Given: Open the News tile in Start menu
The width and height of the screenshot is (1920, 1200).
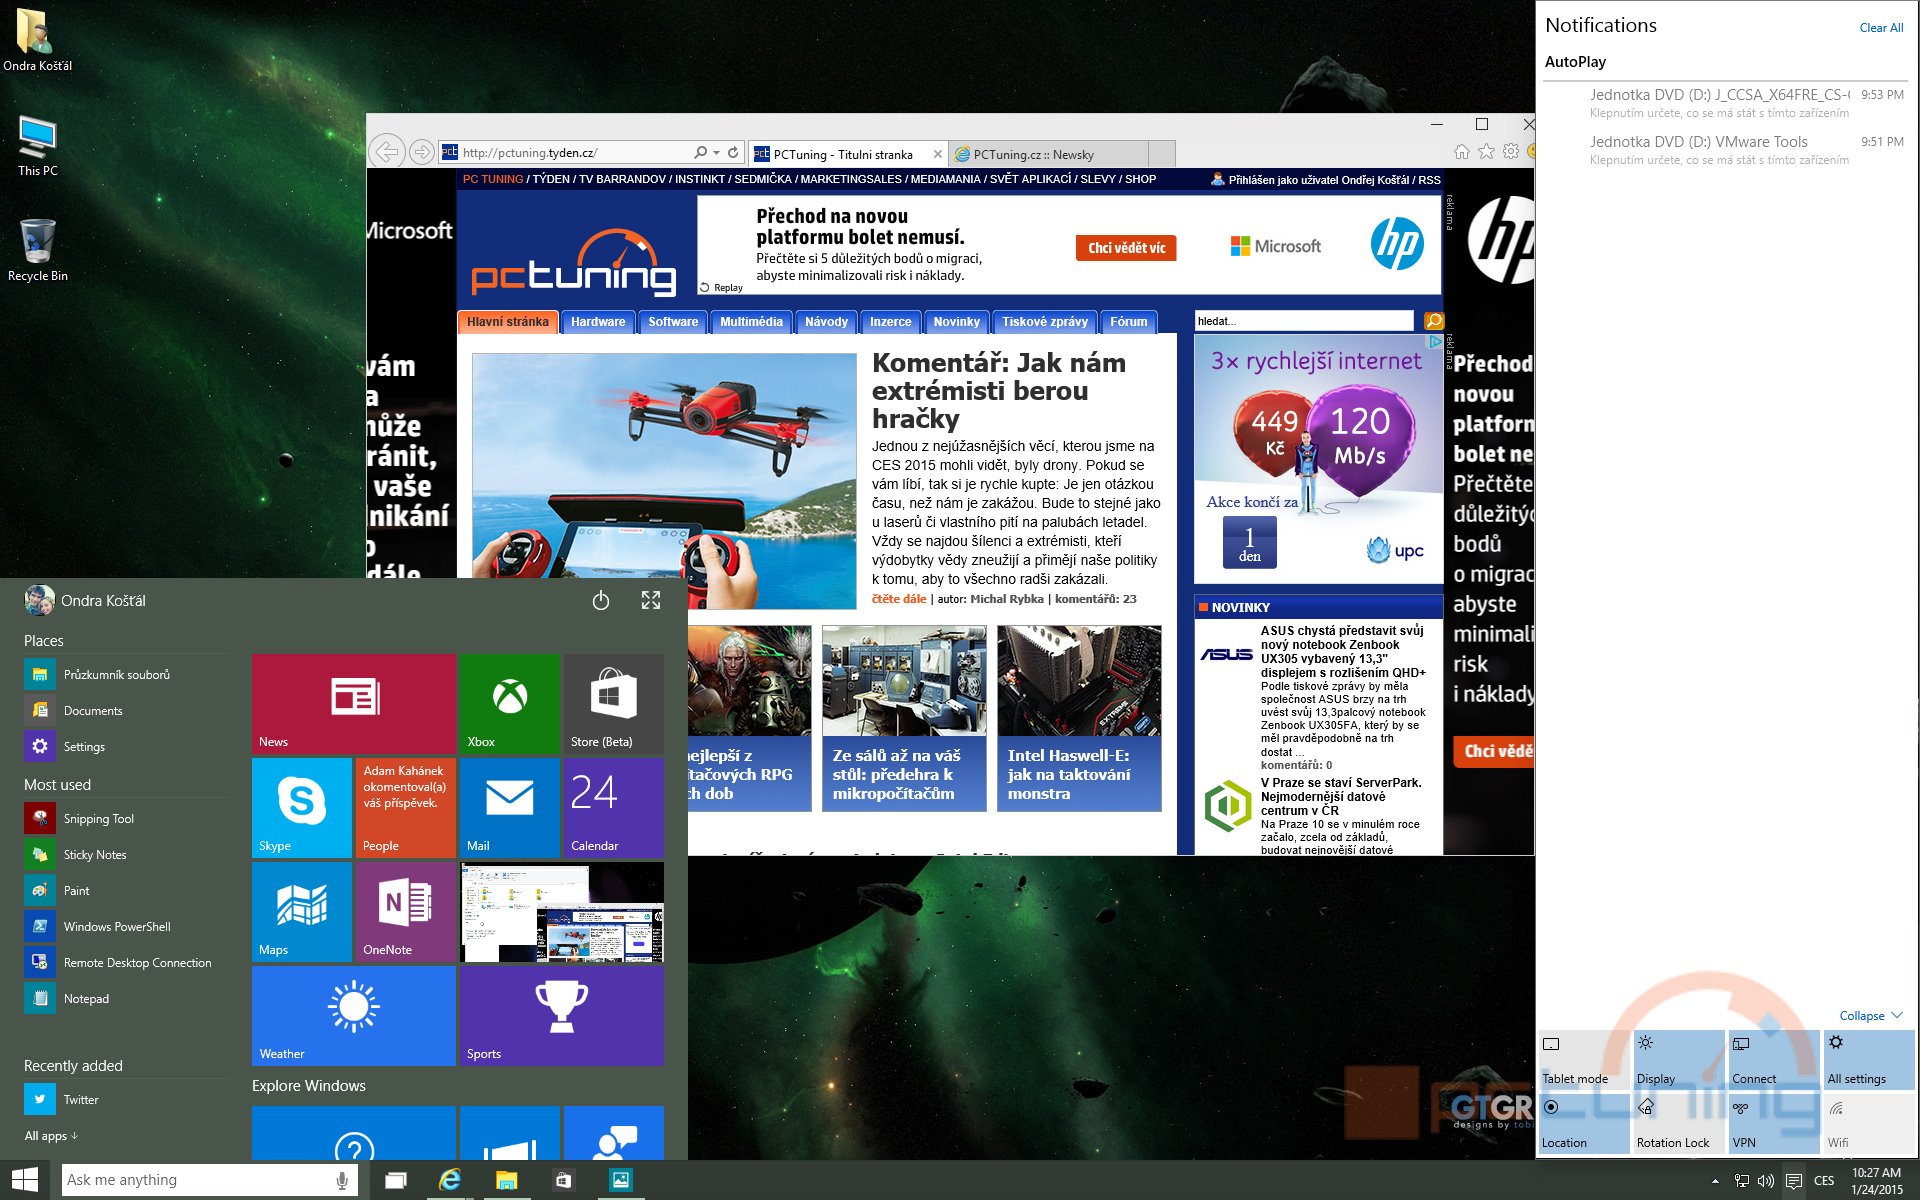Looking at the screenshot, I should tap(353, 703).
